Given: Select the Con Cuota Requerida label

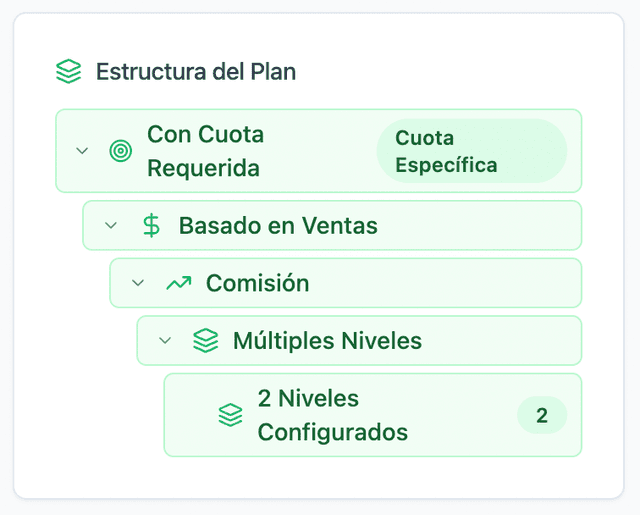Looking at the screenshot, I should point(205,151).
